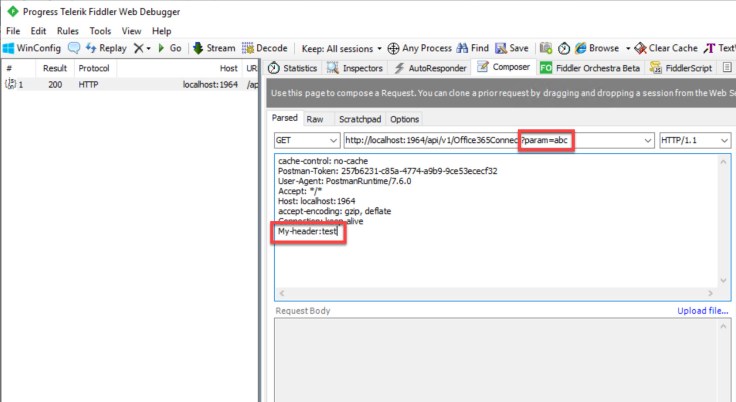736x402 pixels.
Task: Save sessions with the Save icon
Action: (x=512, y=48)
